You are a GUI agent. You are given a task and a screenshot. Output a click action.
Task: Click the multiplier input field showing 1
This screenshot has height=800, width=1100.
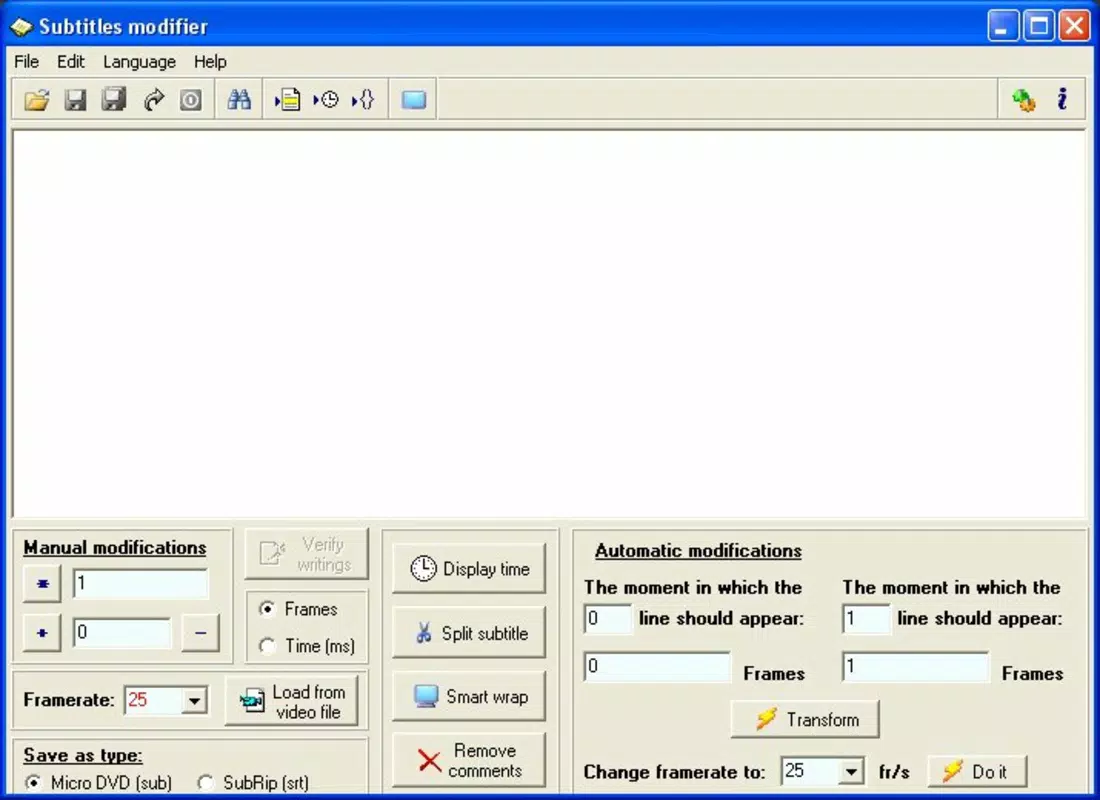pos(140,584)
